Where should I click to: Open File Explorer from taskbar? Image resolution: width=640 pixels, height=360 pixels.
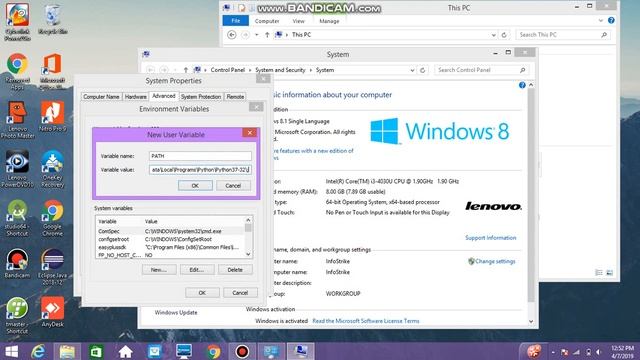click(67, 351)
